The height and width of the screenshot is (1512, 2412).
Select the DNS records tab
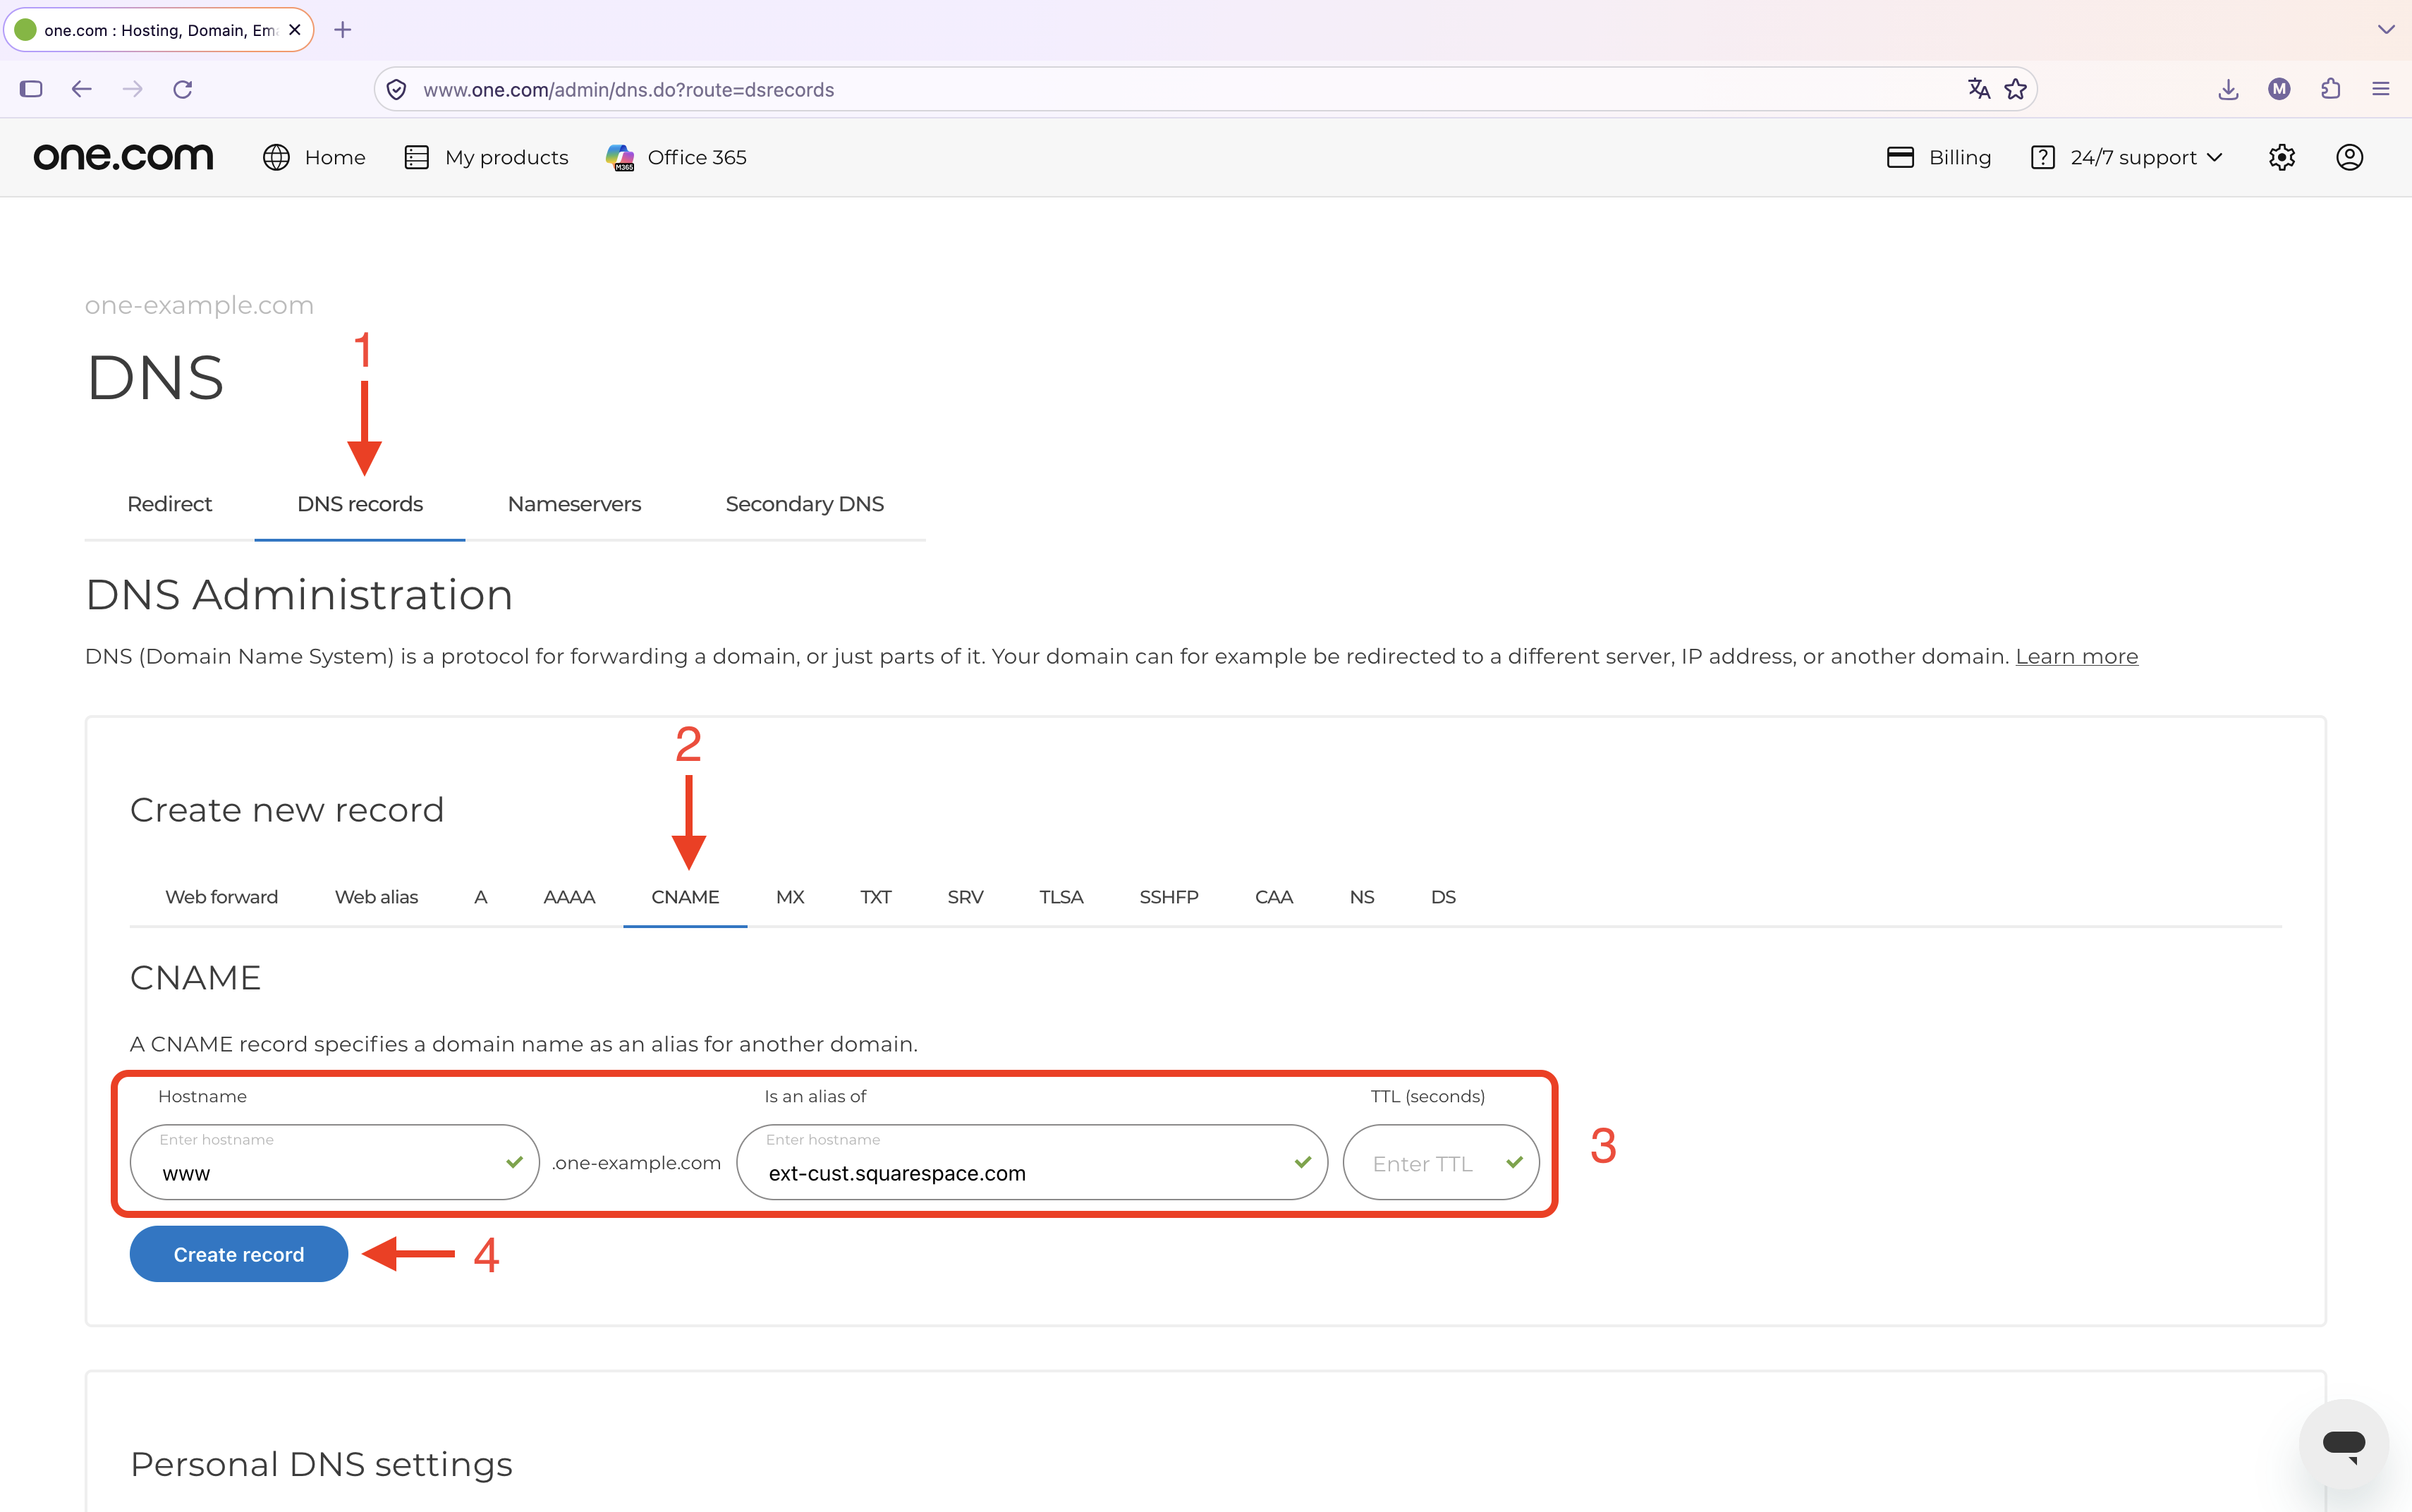click(x=360, y=504)
